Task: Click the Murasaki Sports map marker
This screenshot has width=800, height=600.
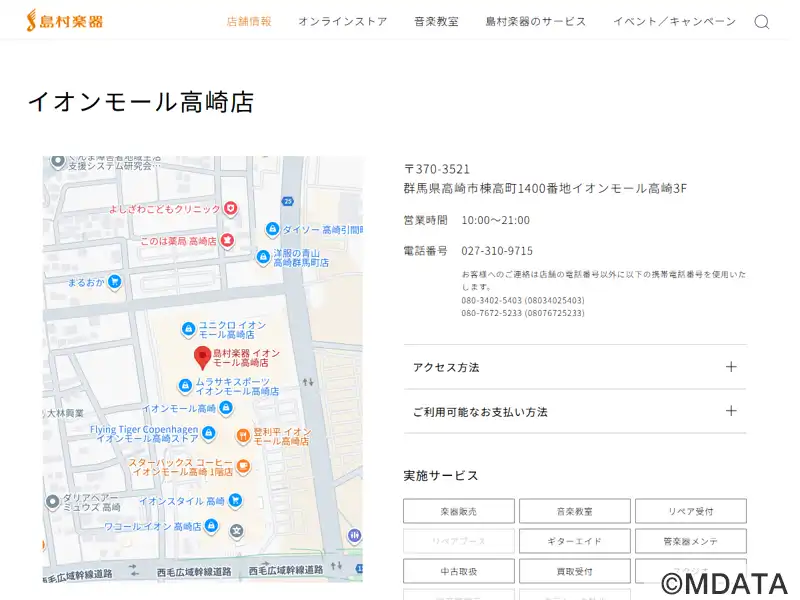Action: pos(184,386)
